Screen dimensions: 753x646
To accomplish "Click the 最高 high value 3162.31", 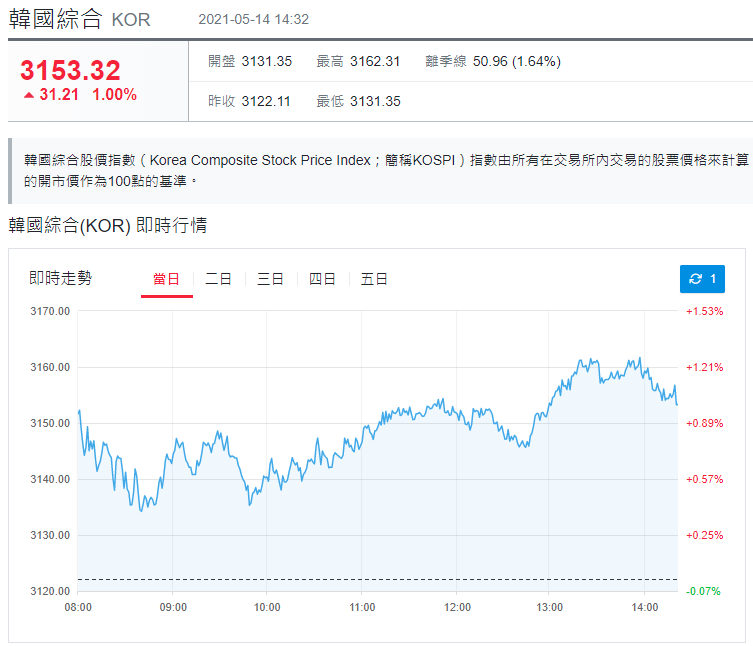I will click(375, 61).
